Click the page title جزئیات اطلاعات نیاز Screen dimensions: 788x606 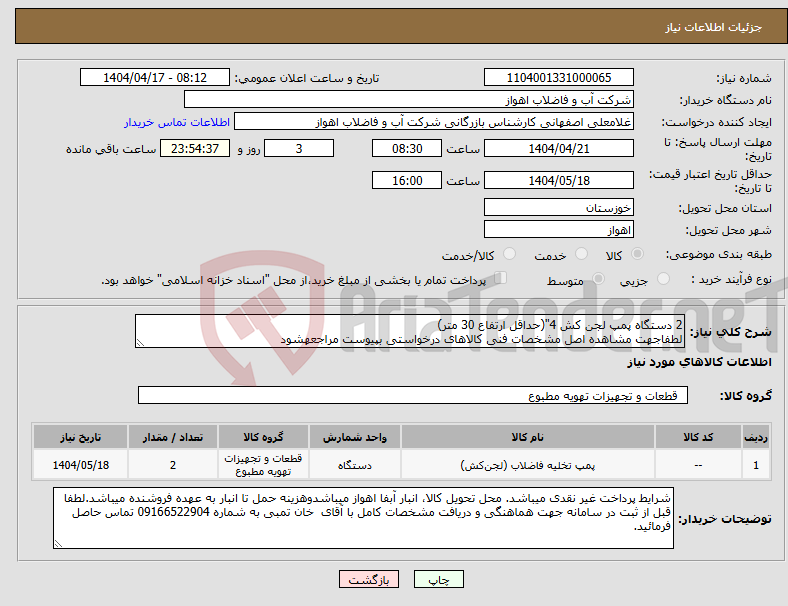coord(714,27)
